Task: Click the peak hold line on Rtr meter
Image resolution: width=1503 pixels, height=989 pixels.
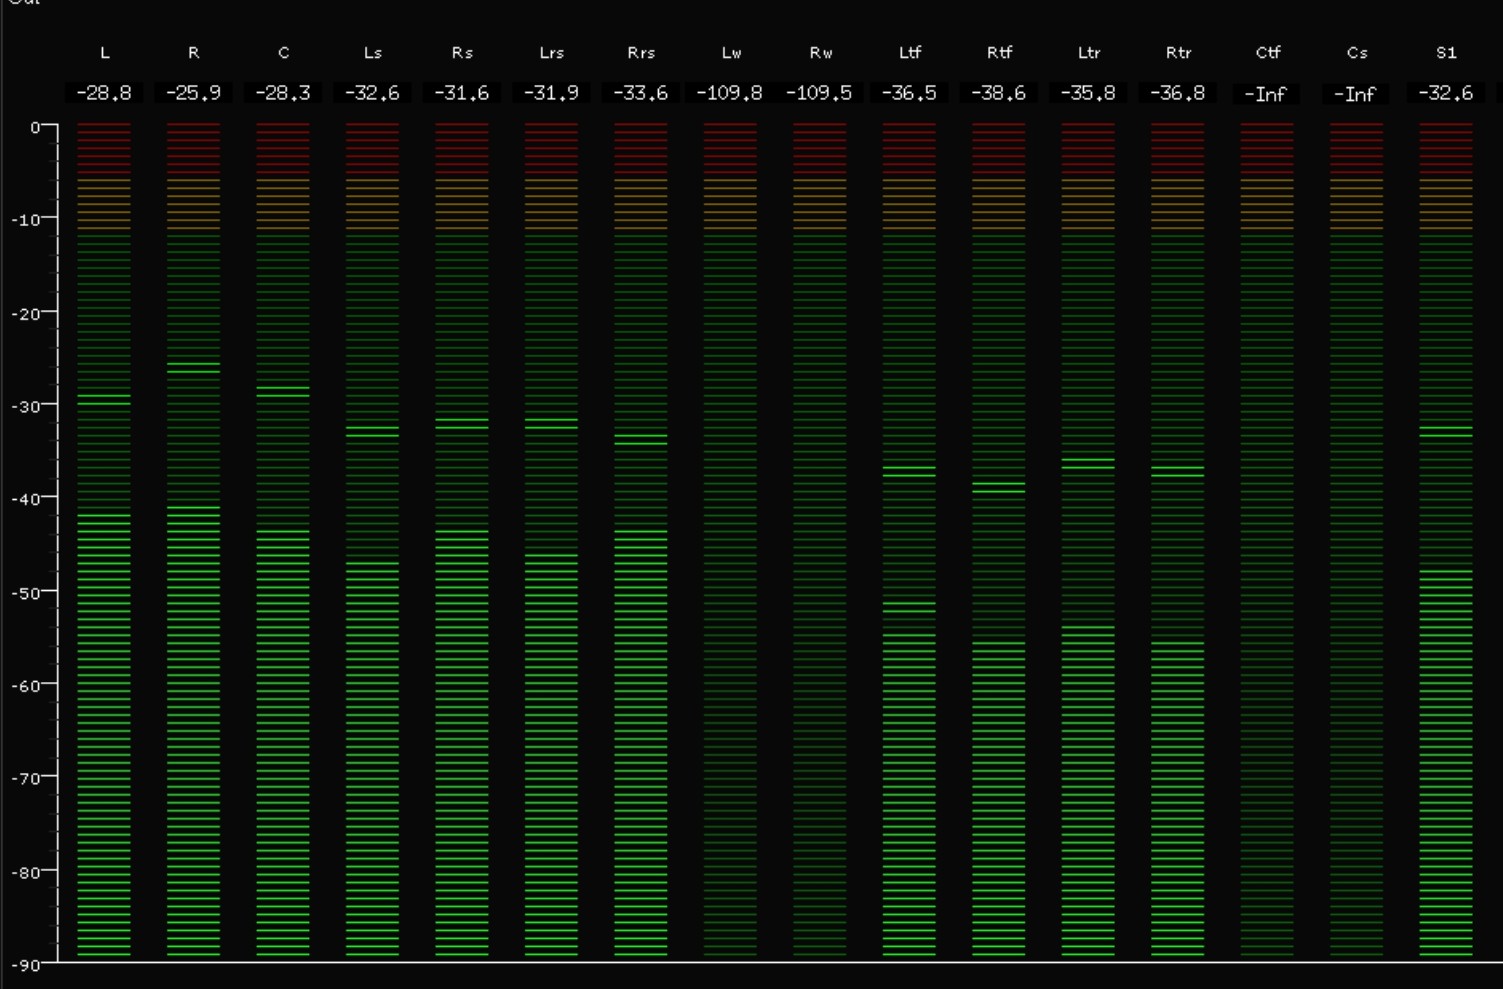Action: tap(1177, 470)
